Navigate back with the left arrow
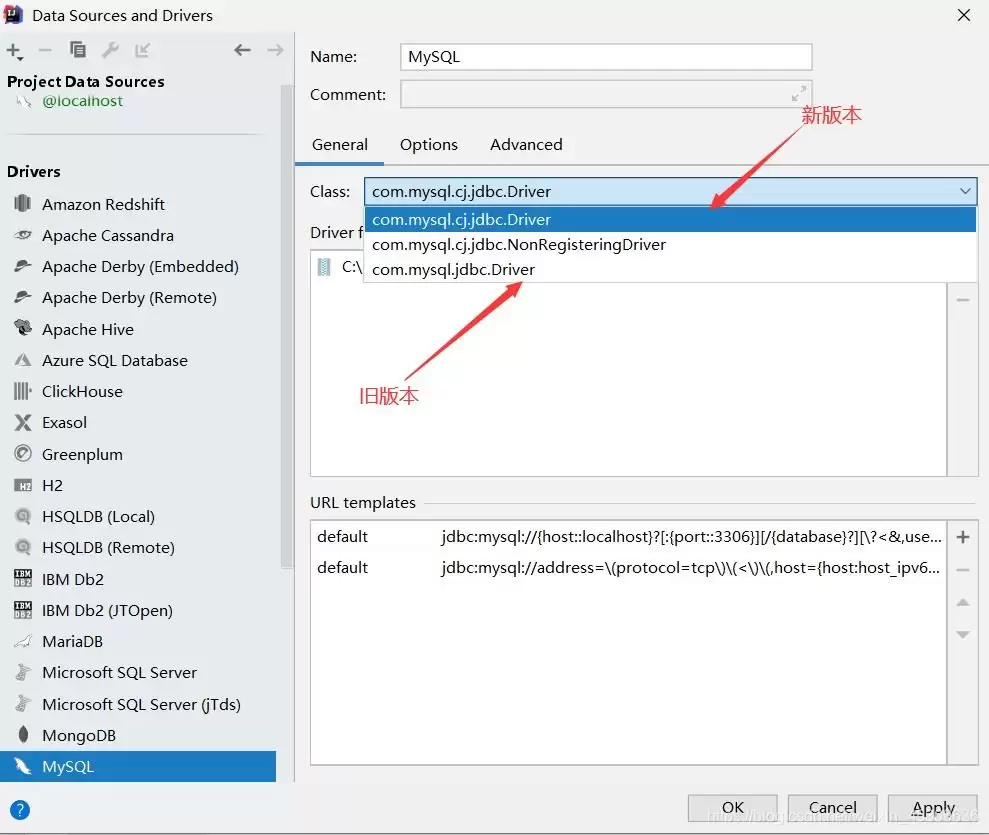Image resolution: width=989 pixels, height=835 pixels. tap(242, 50)
